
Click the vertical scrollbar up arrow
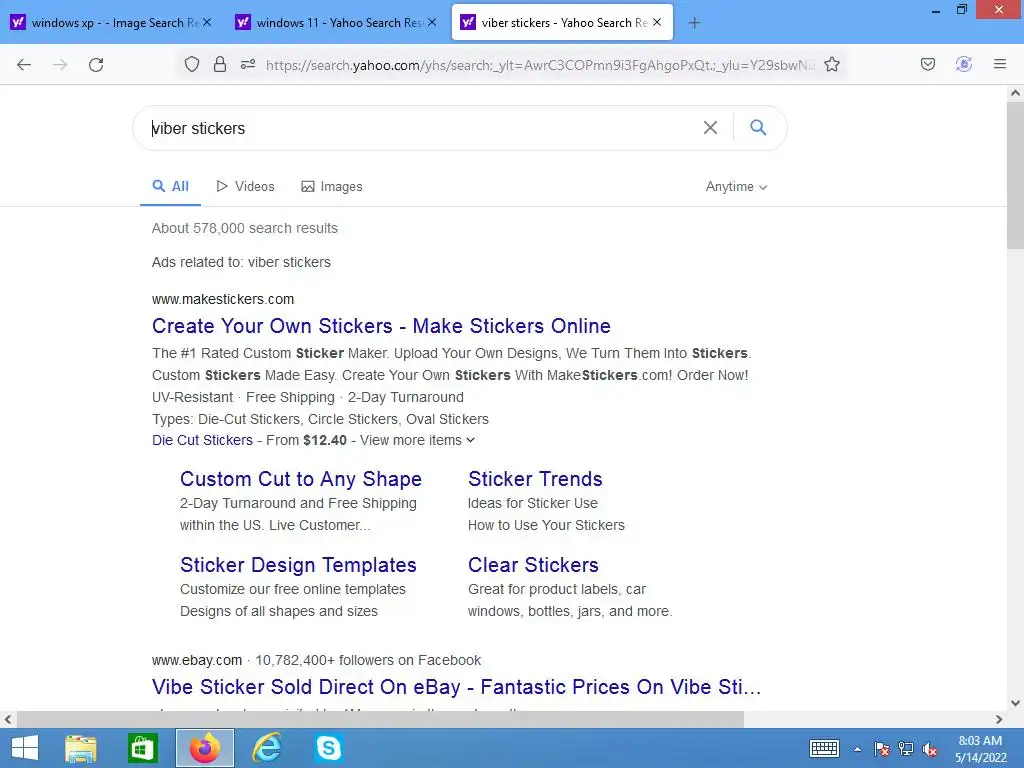(1015, 93)
